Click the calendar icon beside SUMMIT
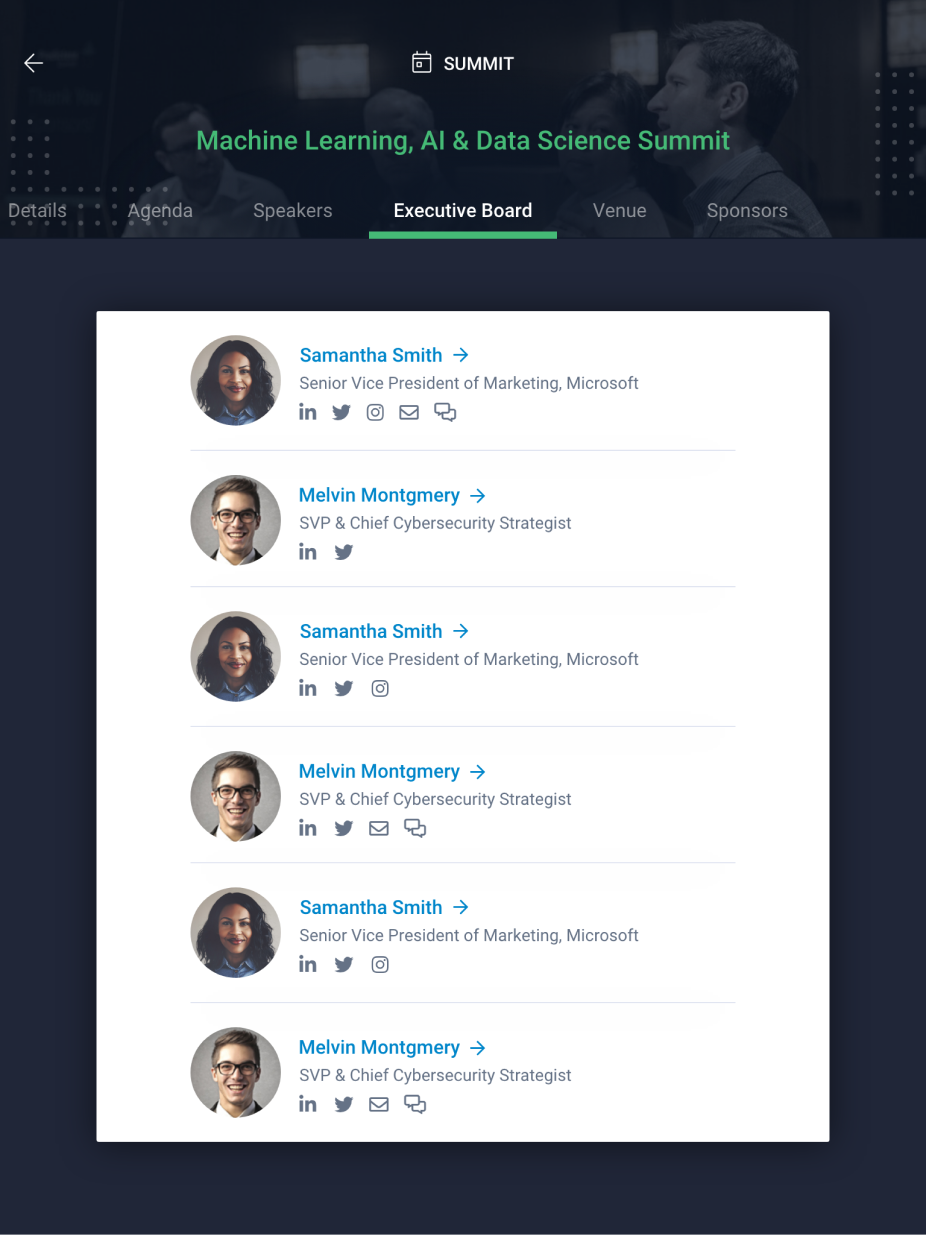 point(422,63)
